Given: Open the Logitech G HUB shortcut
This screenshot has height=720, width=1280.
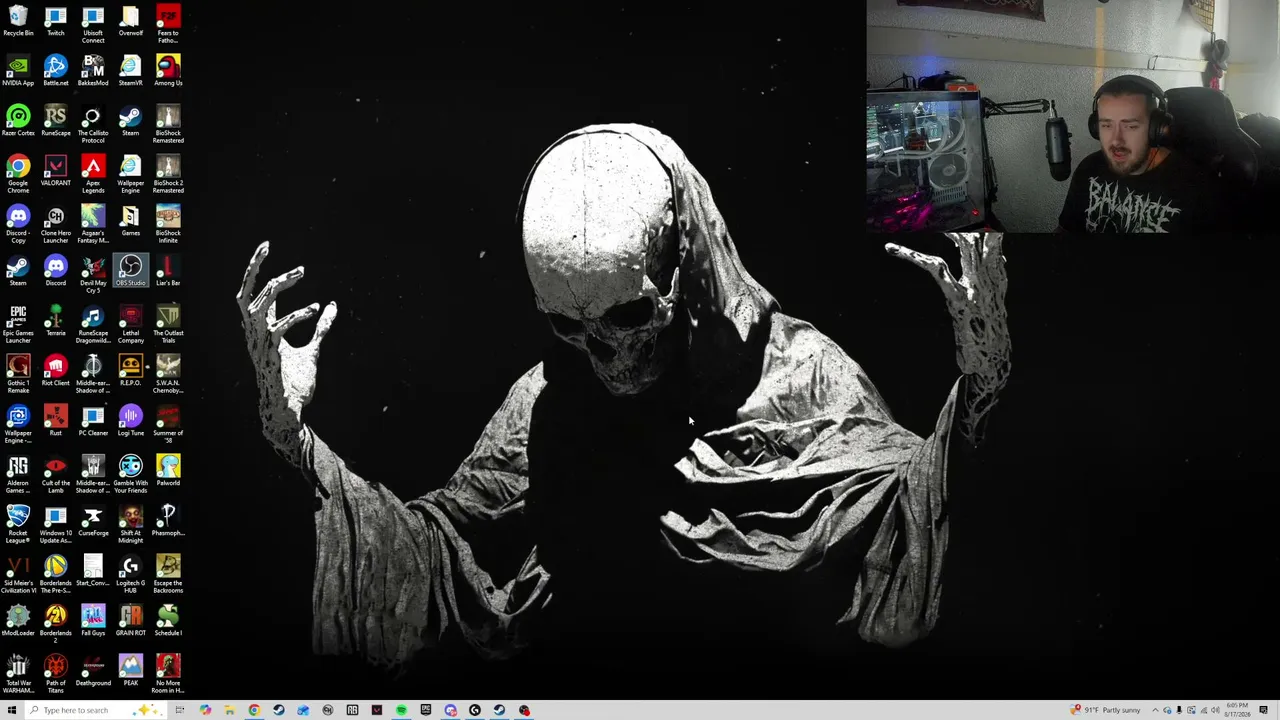Looking at the screenshot, I should [x=130, y=575].
